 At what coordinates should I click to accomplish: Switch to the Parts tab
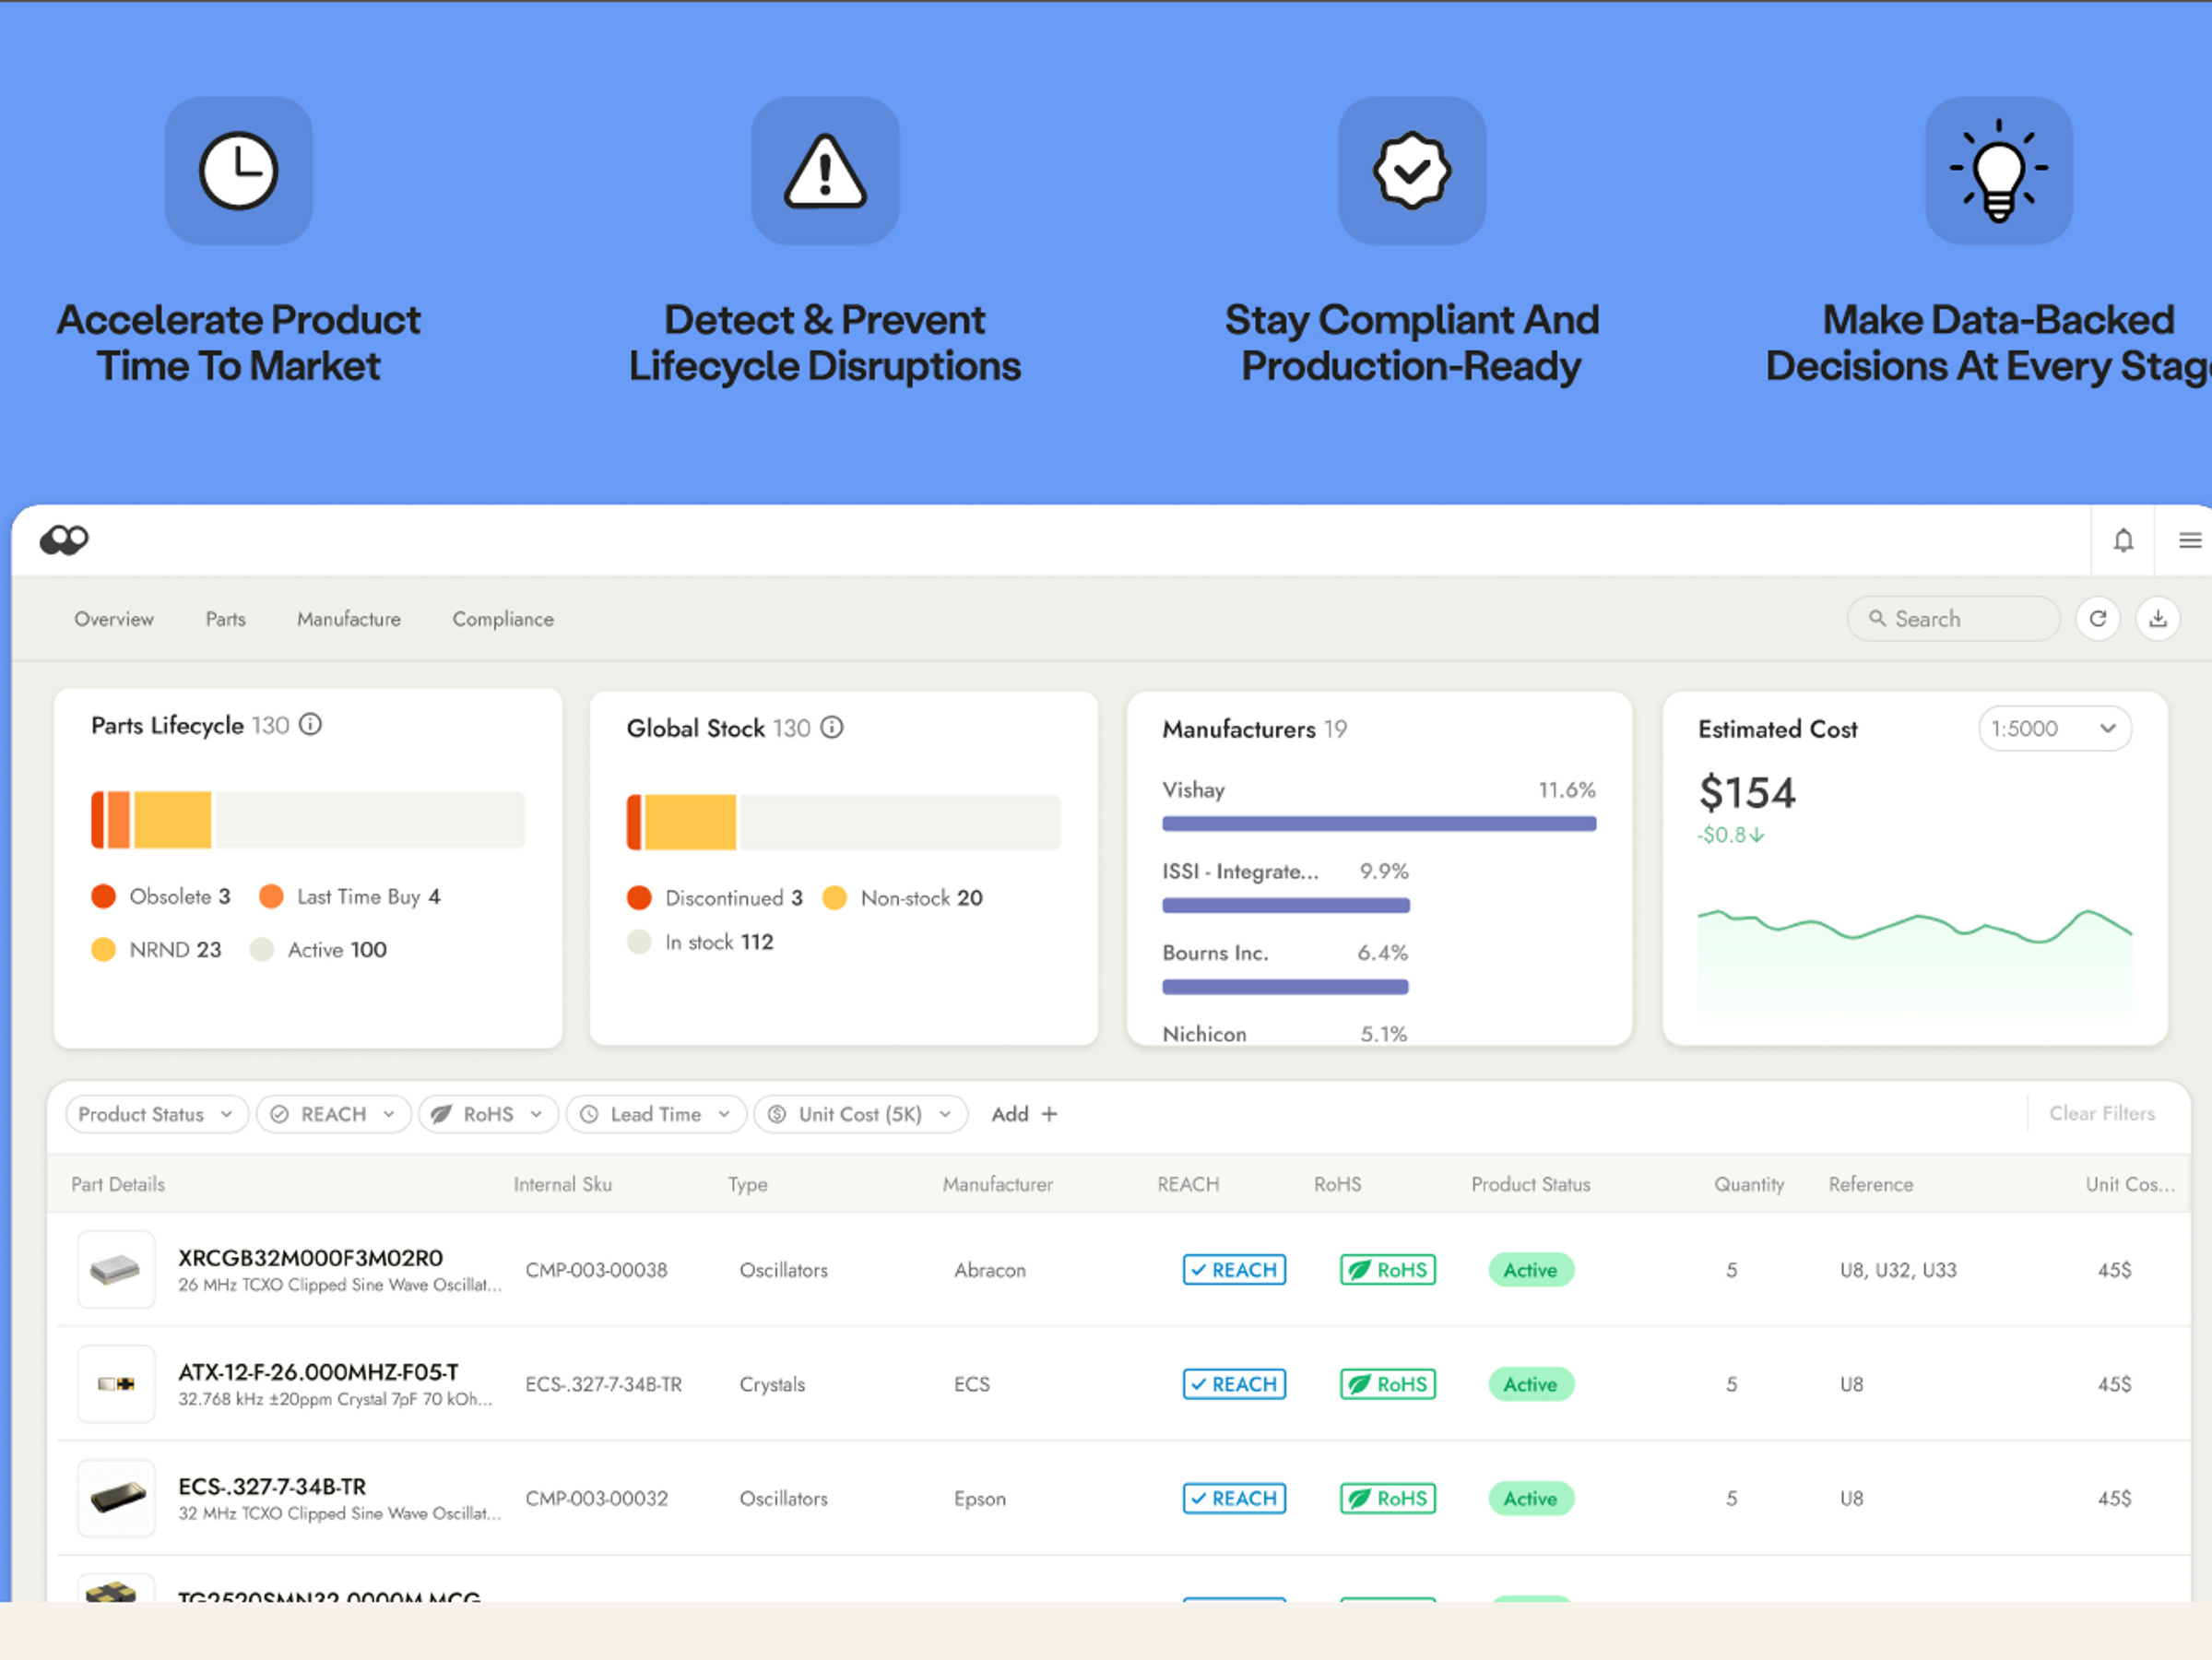coord(226,619)
